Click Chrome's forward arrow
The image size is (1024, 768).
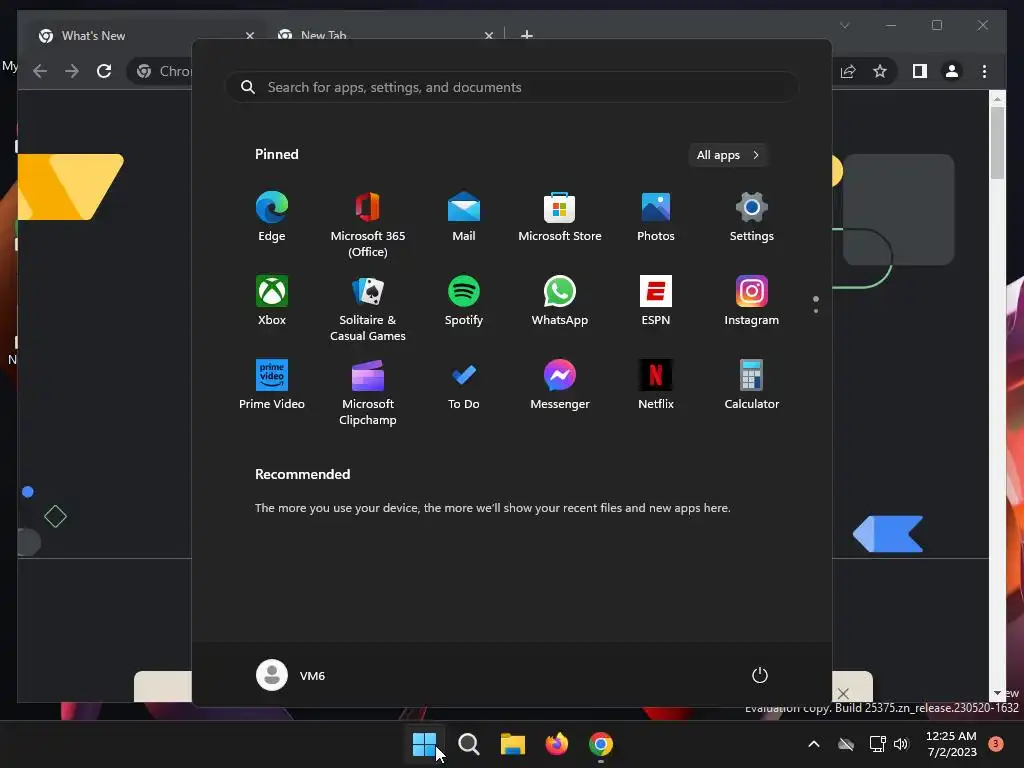[72, 71]
